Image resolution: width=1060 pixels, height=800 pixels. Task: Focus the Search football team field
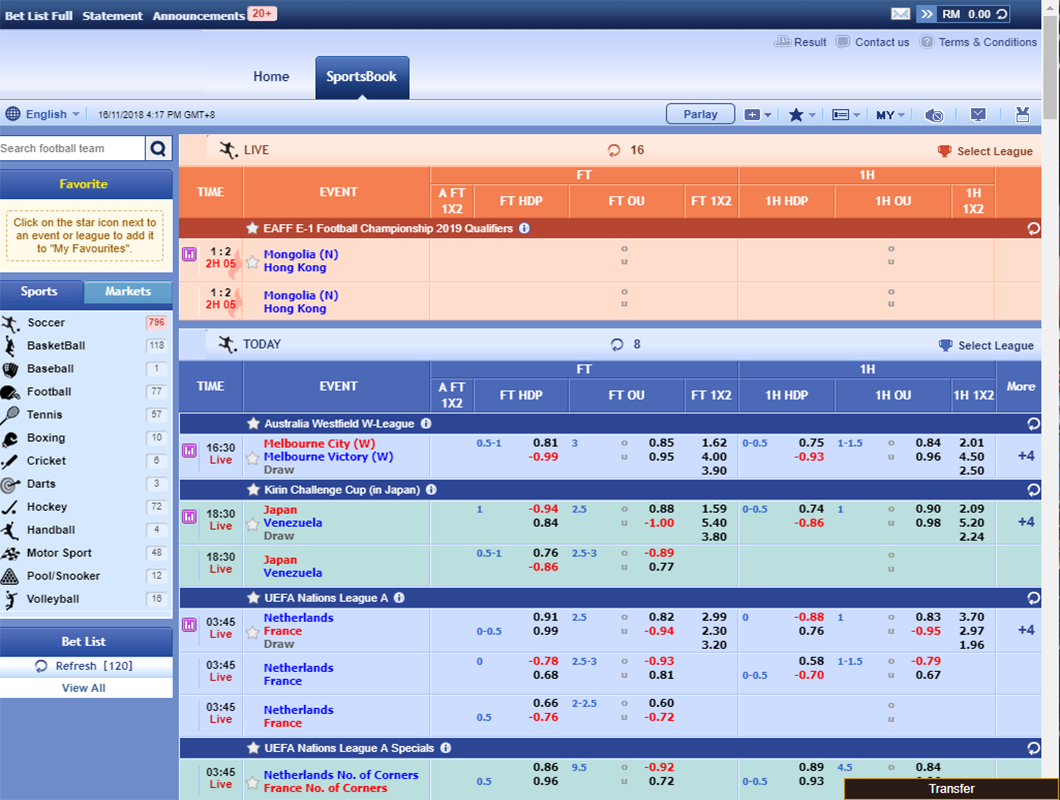(x=72, y=149)
